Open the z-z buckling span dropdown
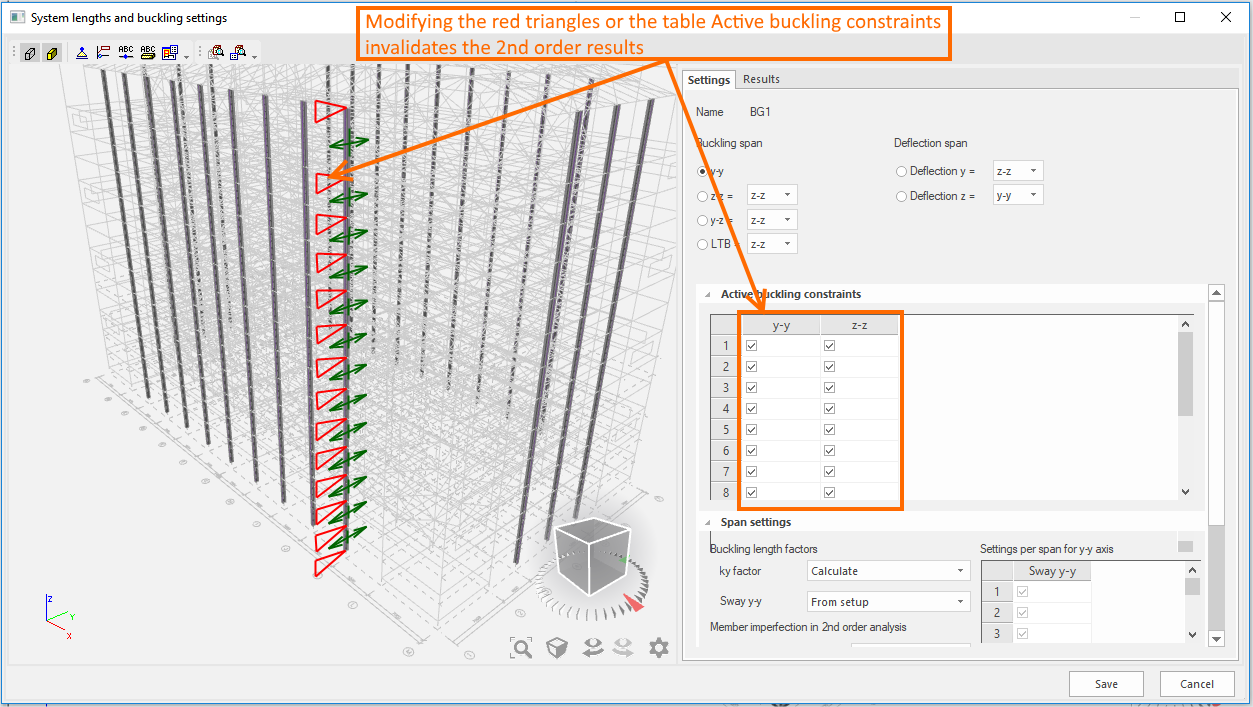The image size is (1253, 707). point(772,196)
